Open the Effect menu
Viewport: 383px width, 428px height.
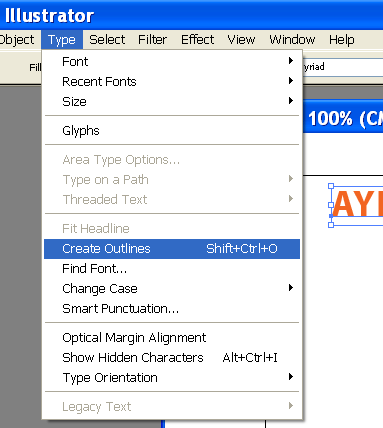point(197,40)
